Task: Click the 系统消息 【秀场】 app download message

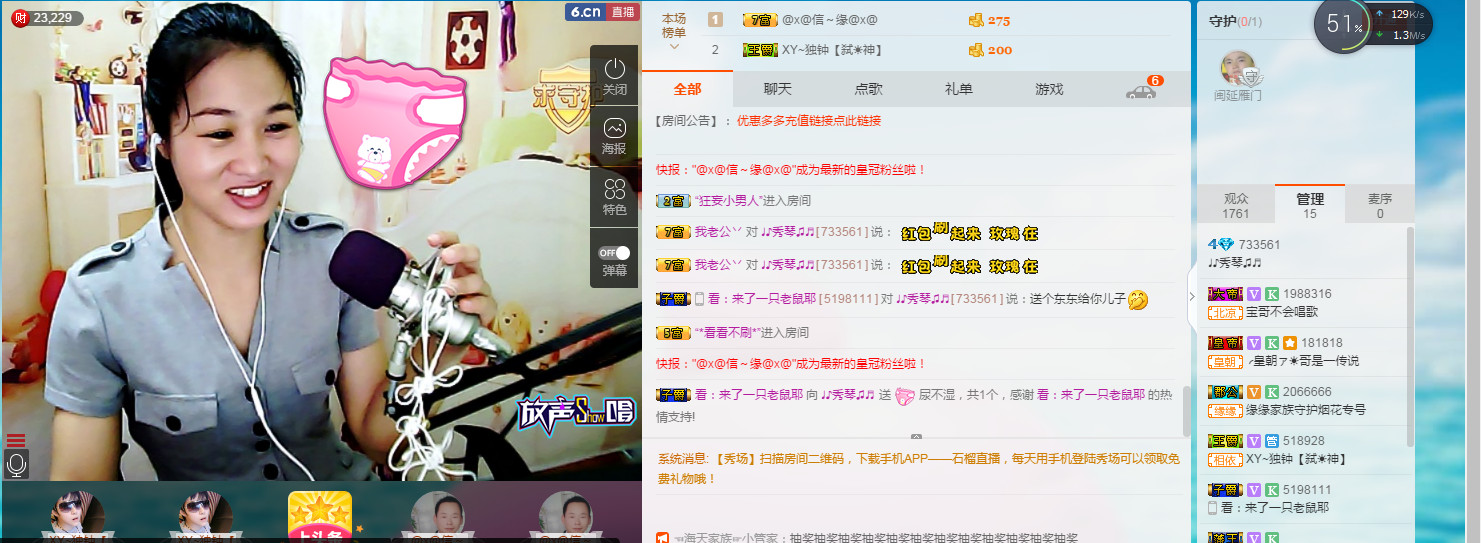Action: coord(918,469)
